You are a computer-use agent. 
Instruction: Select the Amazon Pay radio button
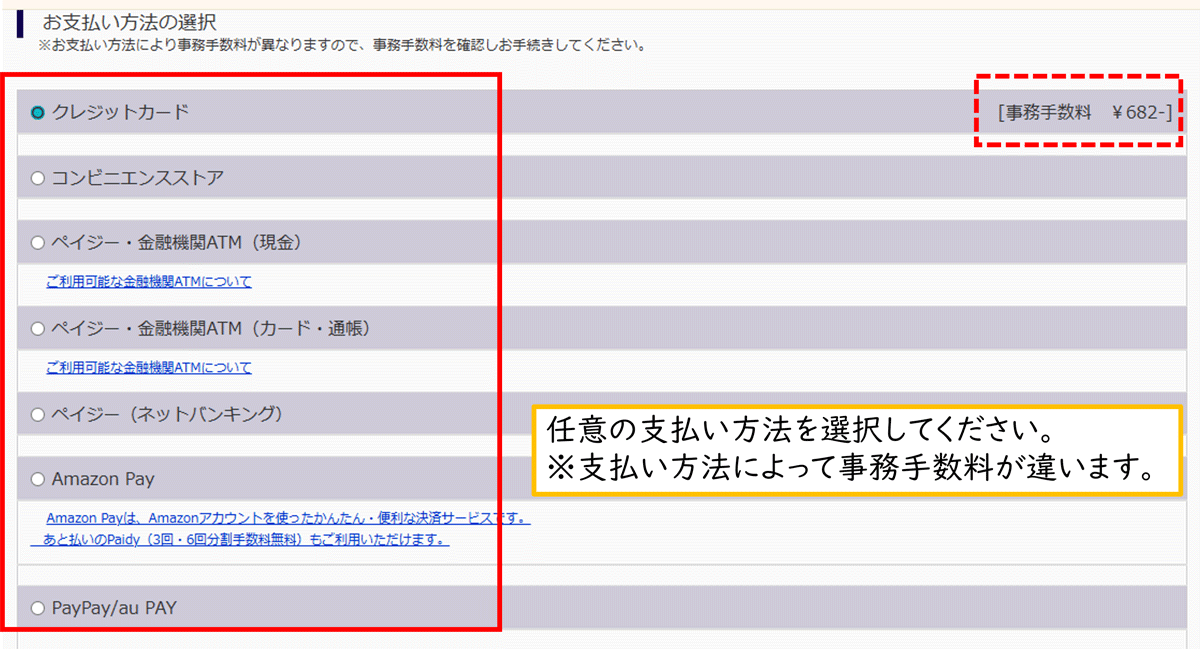(38, 479)
